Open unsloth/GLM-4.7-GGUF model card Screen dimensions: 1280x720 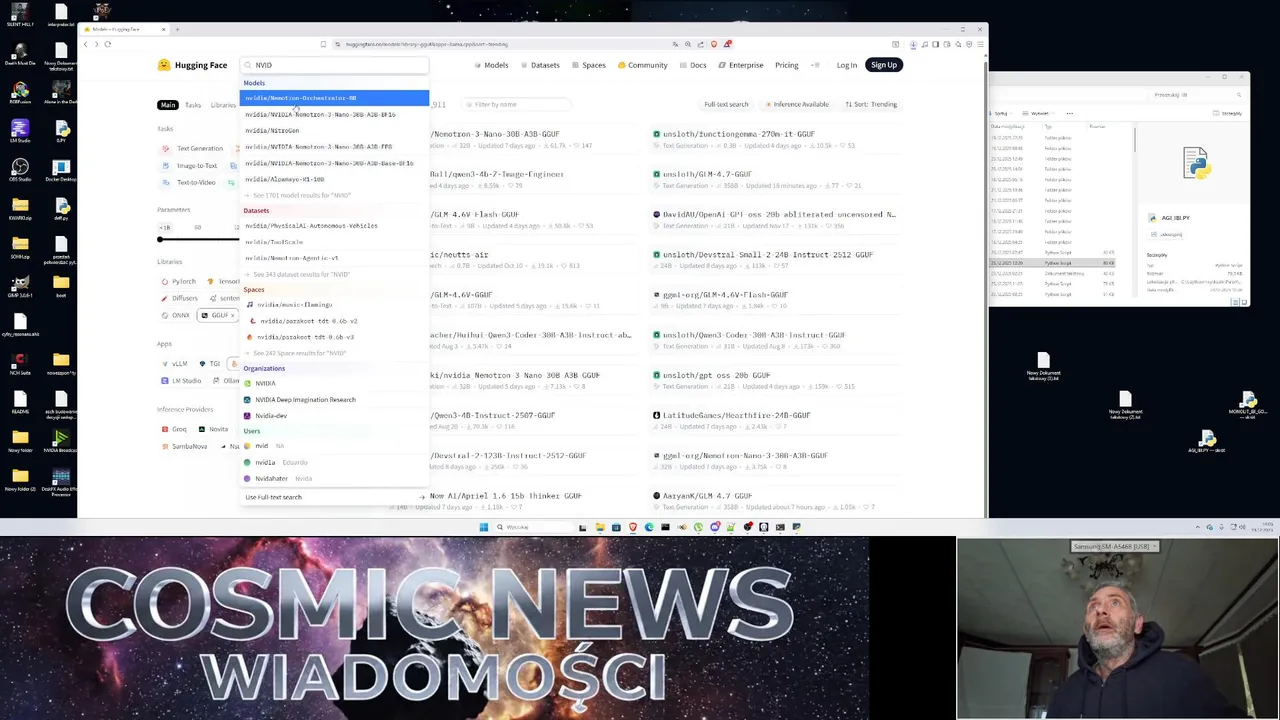click(x=776, y=179)
